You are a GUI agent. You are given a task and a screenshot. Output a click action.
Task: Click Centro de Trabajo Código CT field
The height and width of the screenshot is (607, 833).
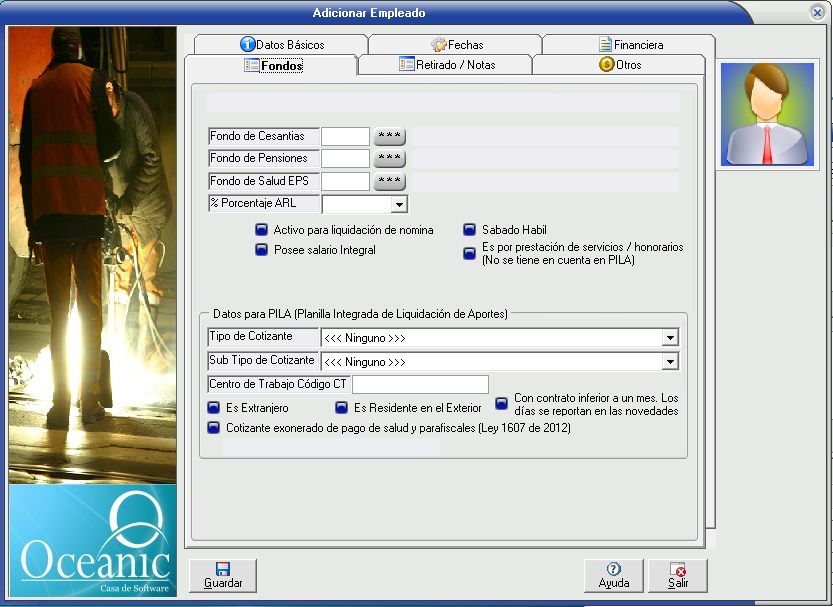click(420, 385)
